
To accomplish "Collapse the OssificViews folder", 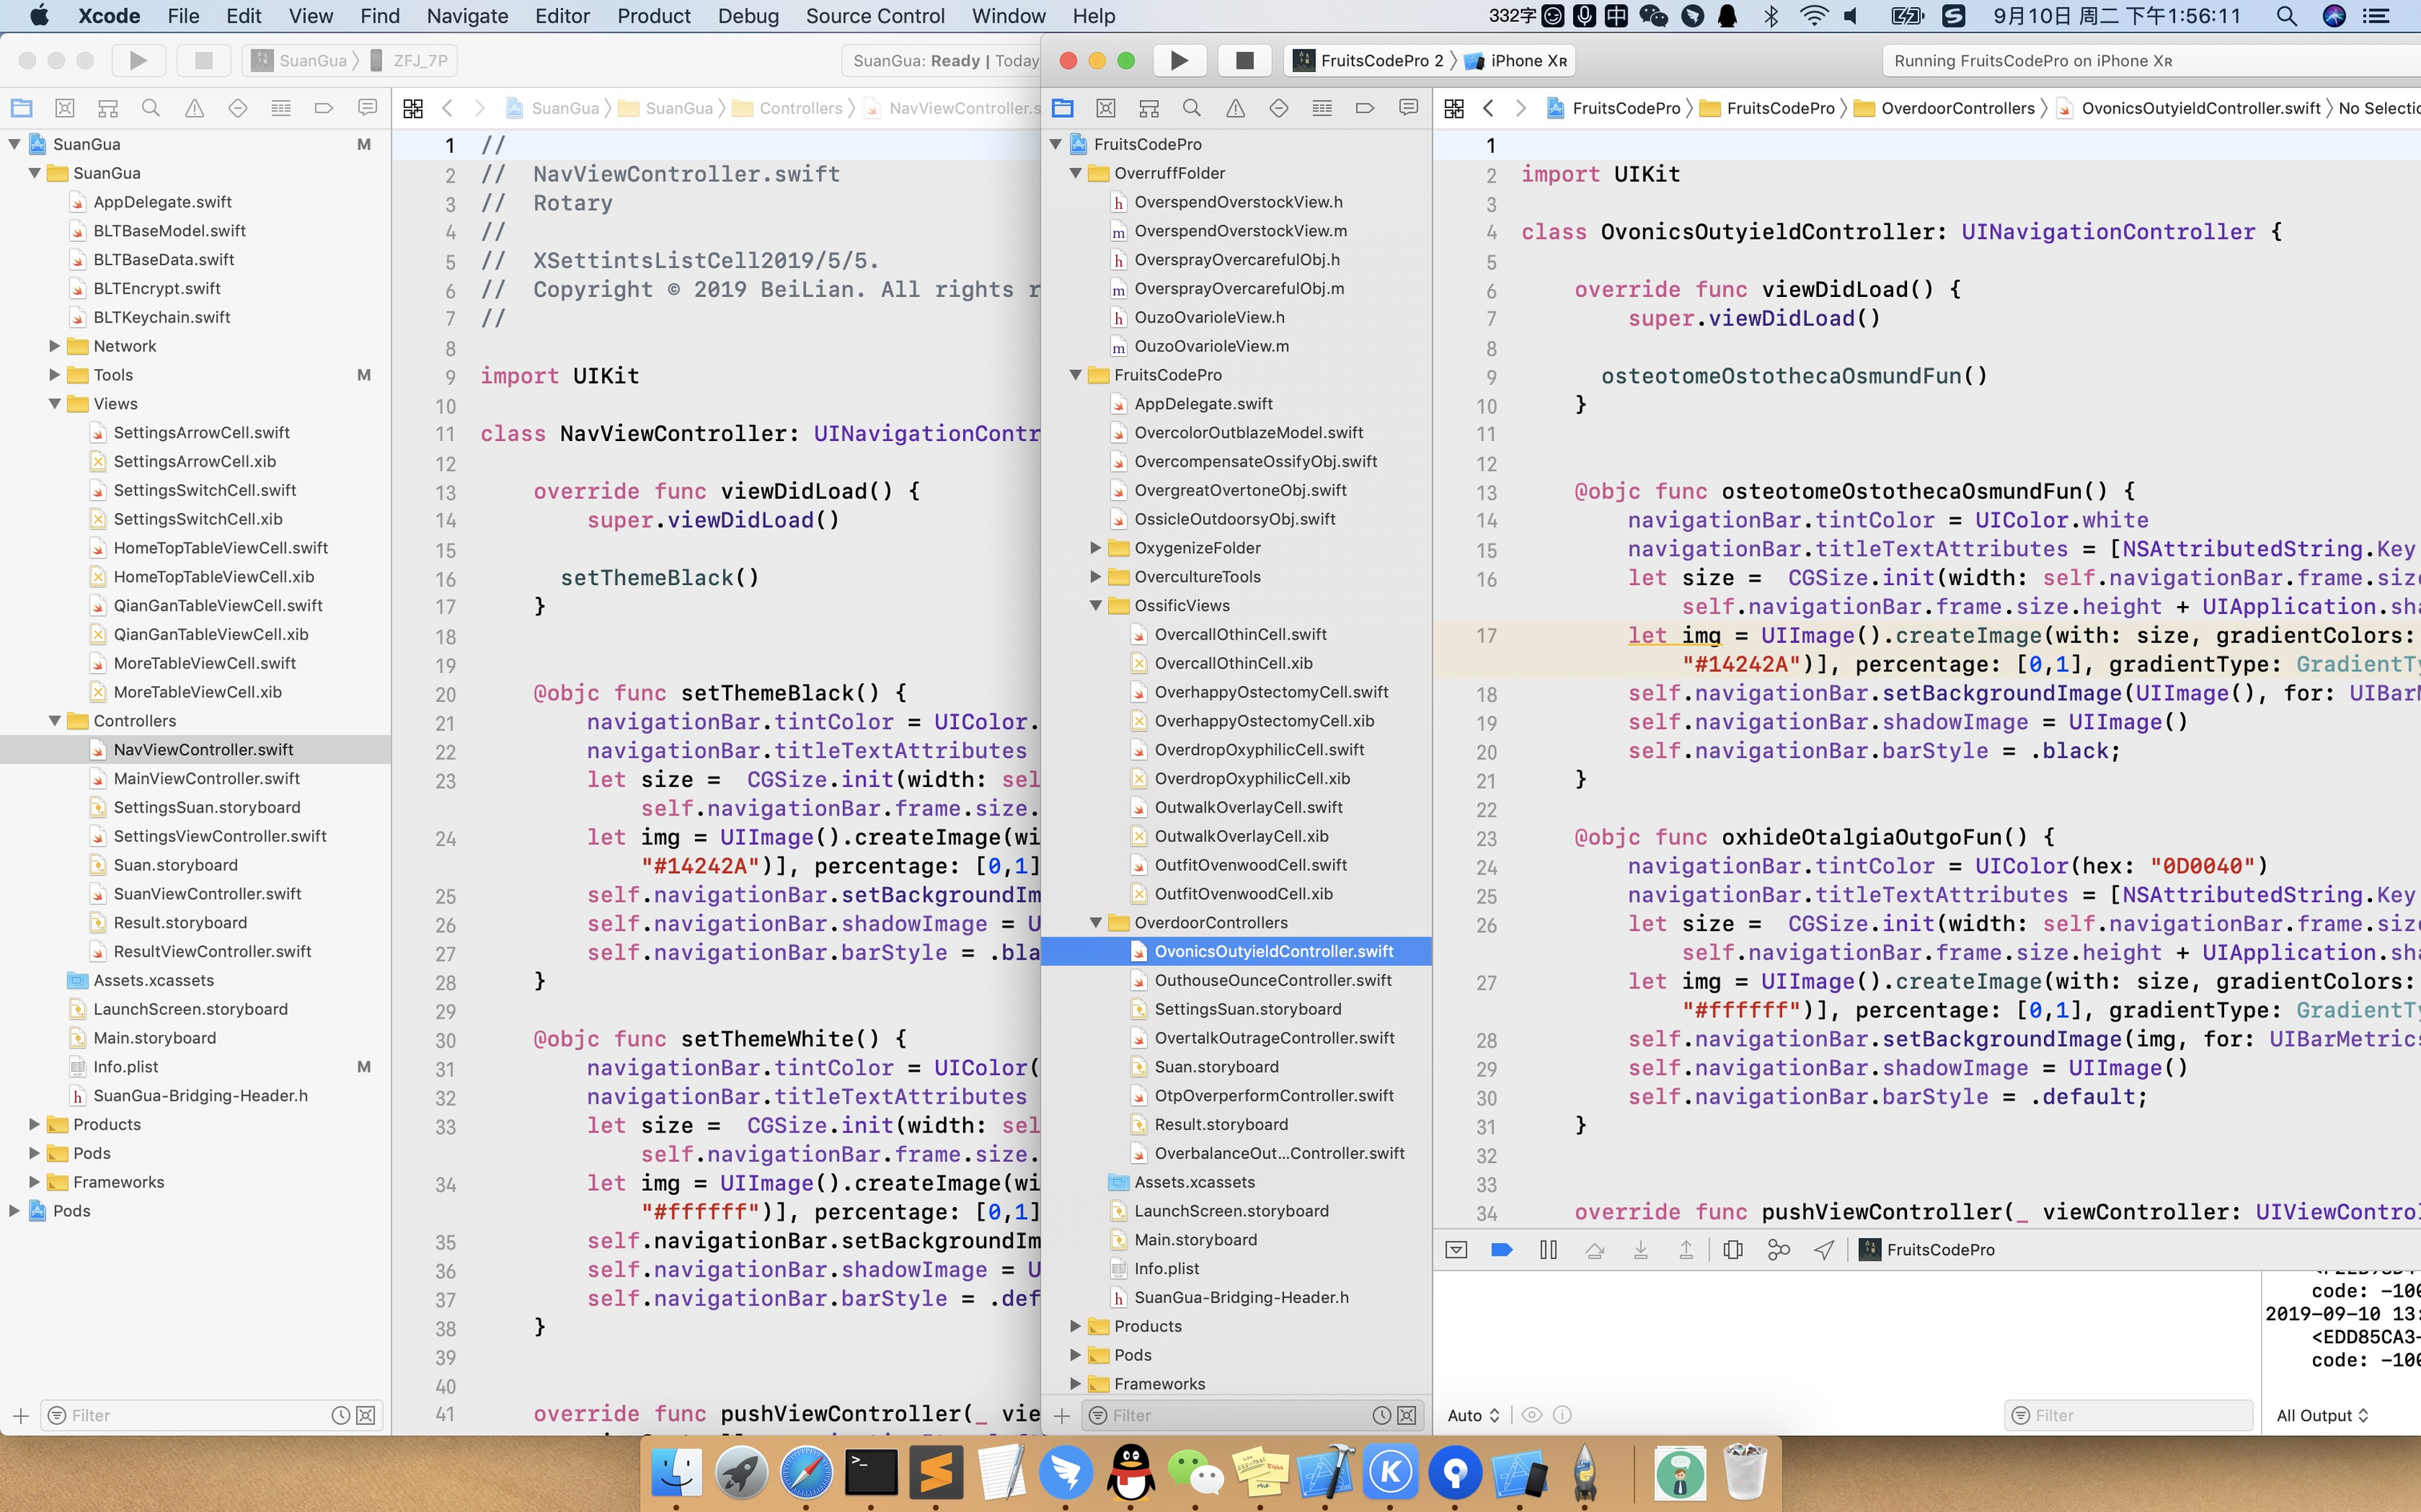I will click(x=1096, y=605).
